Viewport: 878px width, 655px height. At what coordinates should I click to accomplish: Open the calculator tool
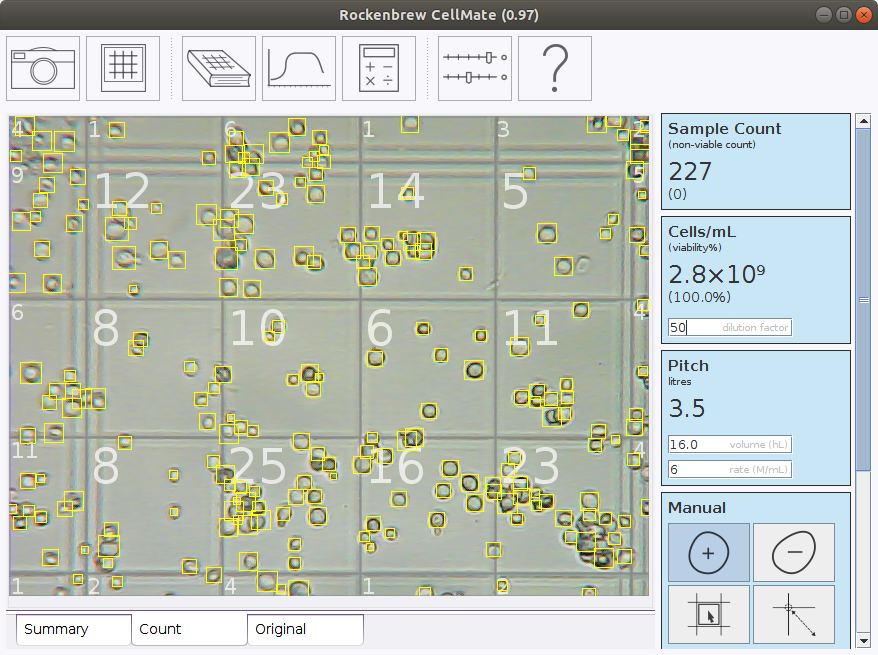pos(379,68)
